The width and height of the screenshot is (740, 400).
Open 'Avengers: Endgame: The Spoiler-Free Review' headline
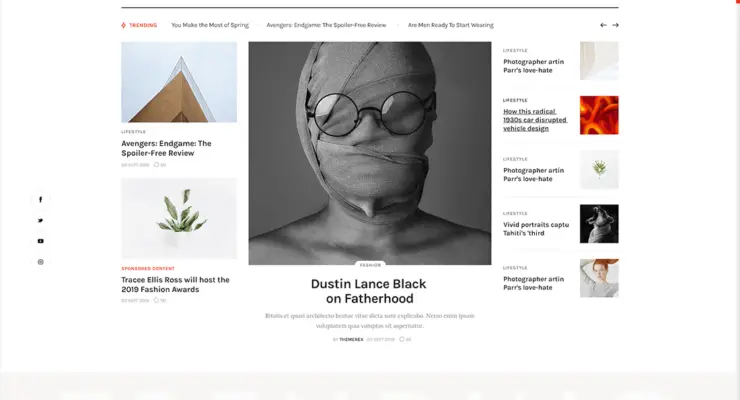[x=166, y=148]
